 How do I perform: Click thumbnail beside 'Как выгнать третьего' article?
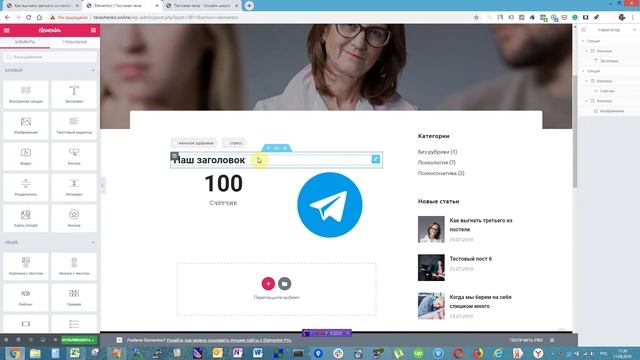point(431,229)
